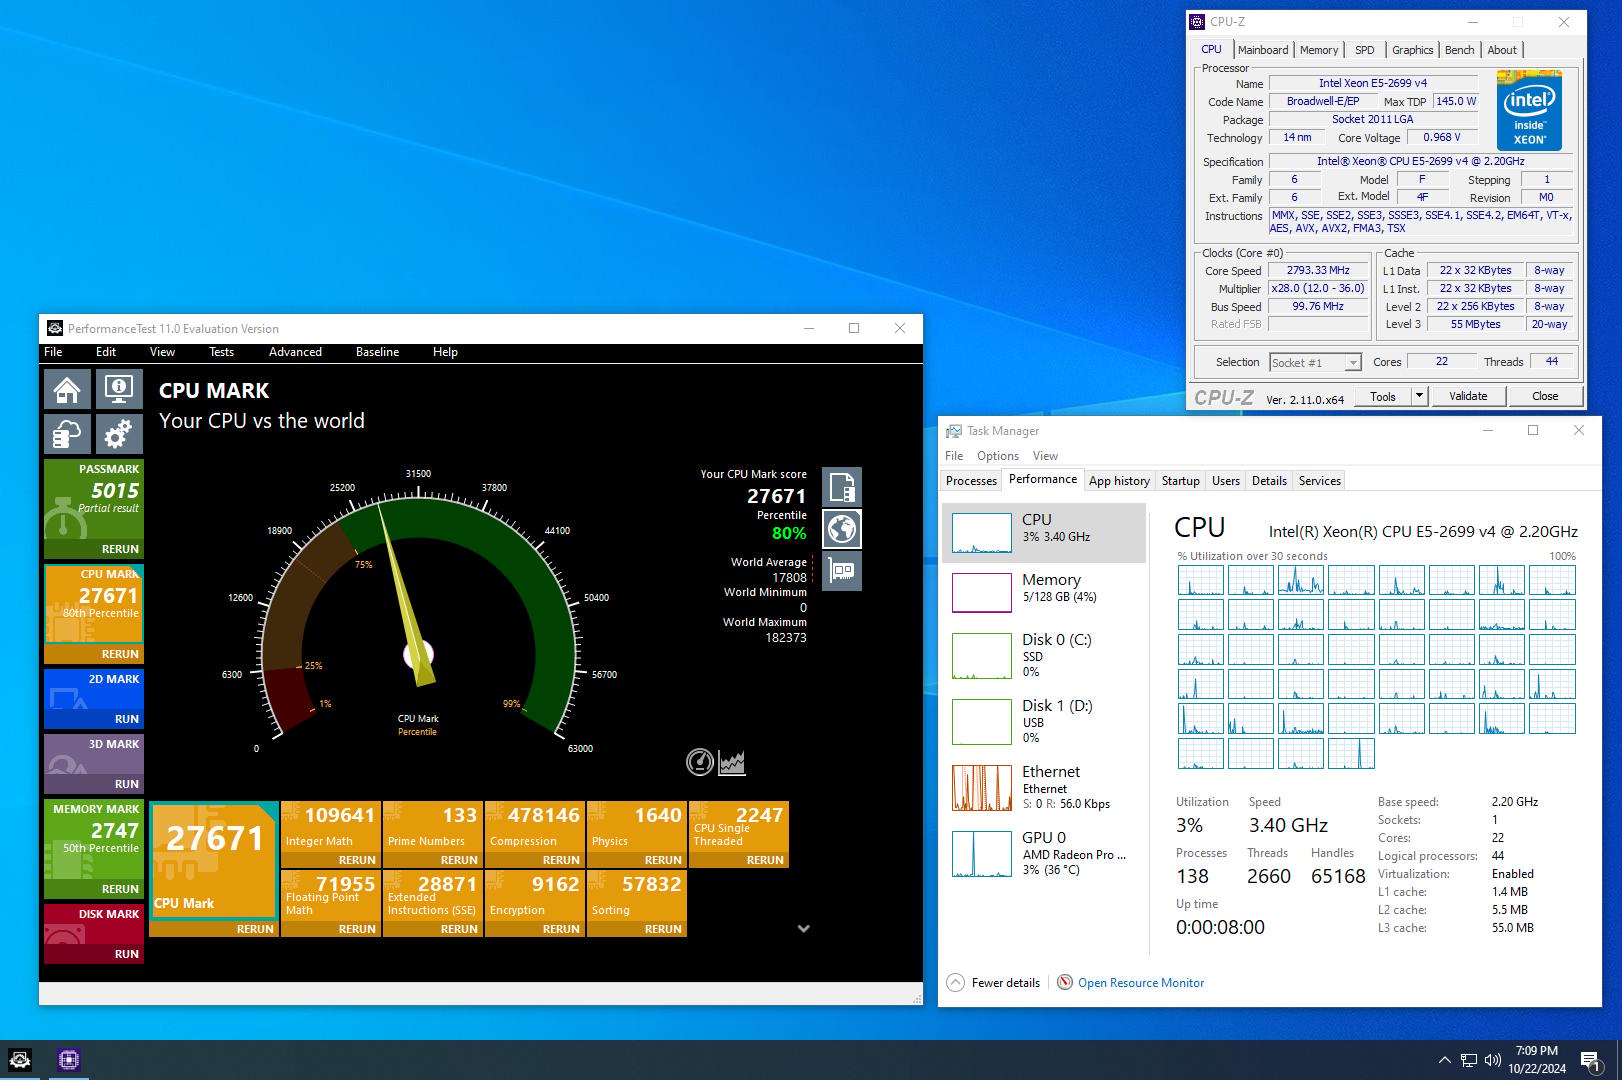This screenshot has height=1080, width=1622.
Task: Switch to the App history tab
Action: (1119, 481)
